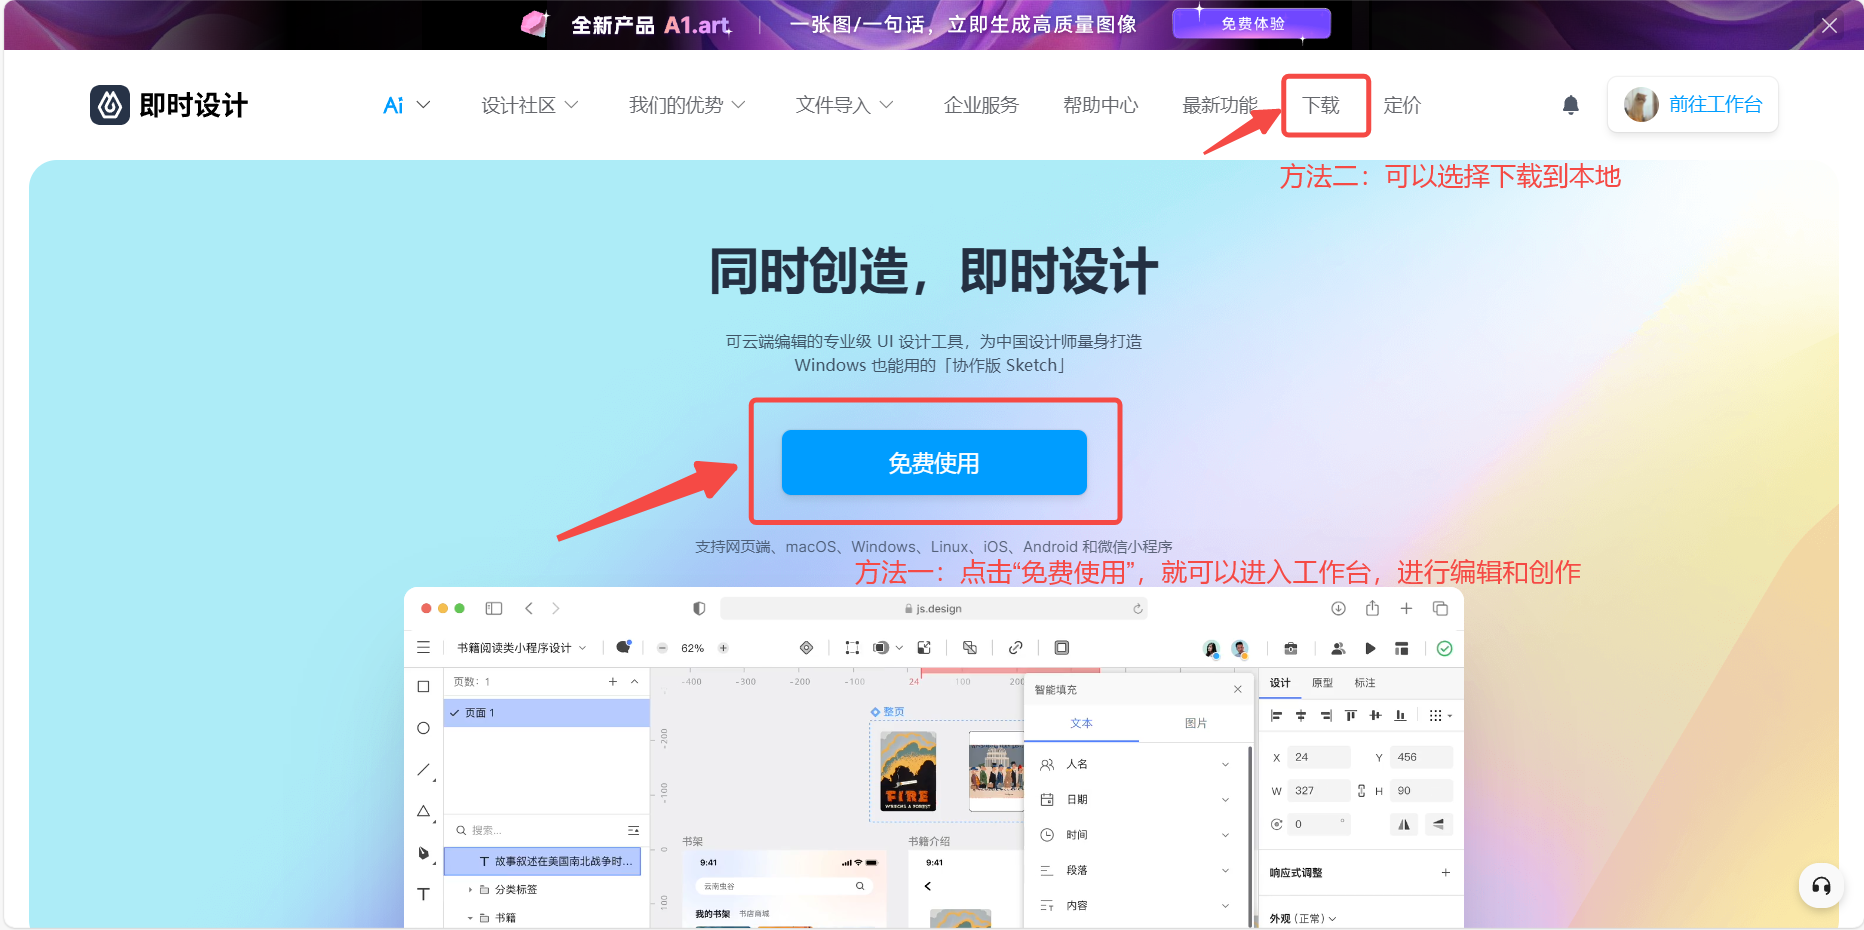
Task: Click the green sync check icon
Action: (x=1444, y=648)
